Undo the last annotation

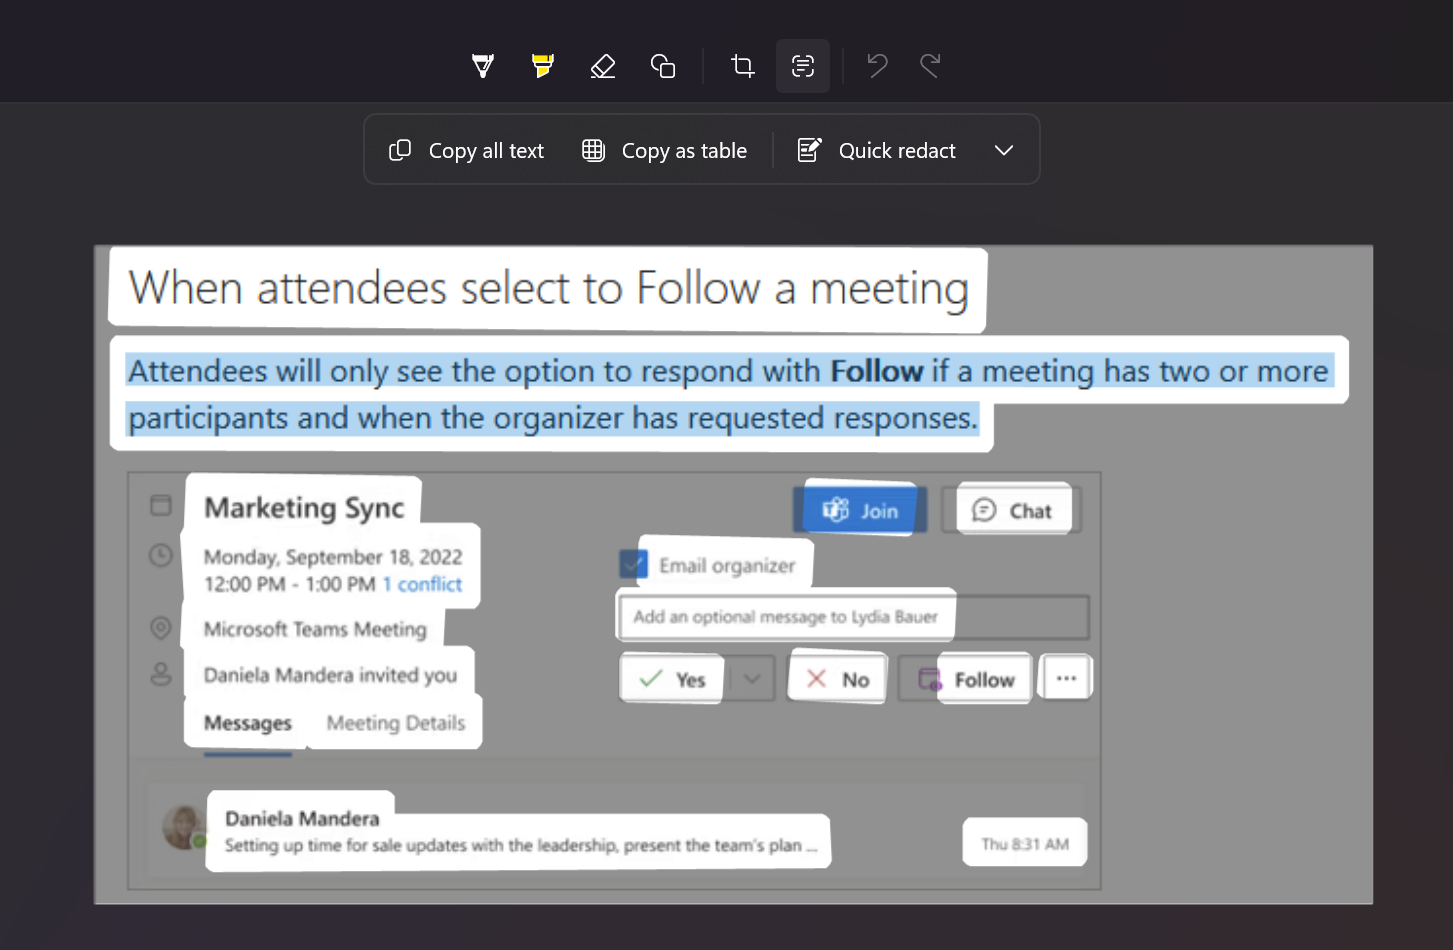[876, 65]
